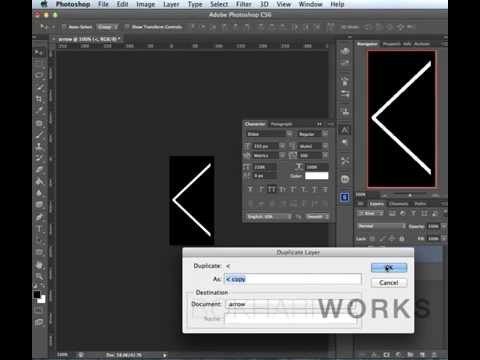Click the Navigator preview thumbnail

click(402, 119)
